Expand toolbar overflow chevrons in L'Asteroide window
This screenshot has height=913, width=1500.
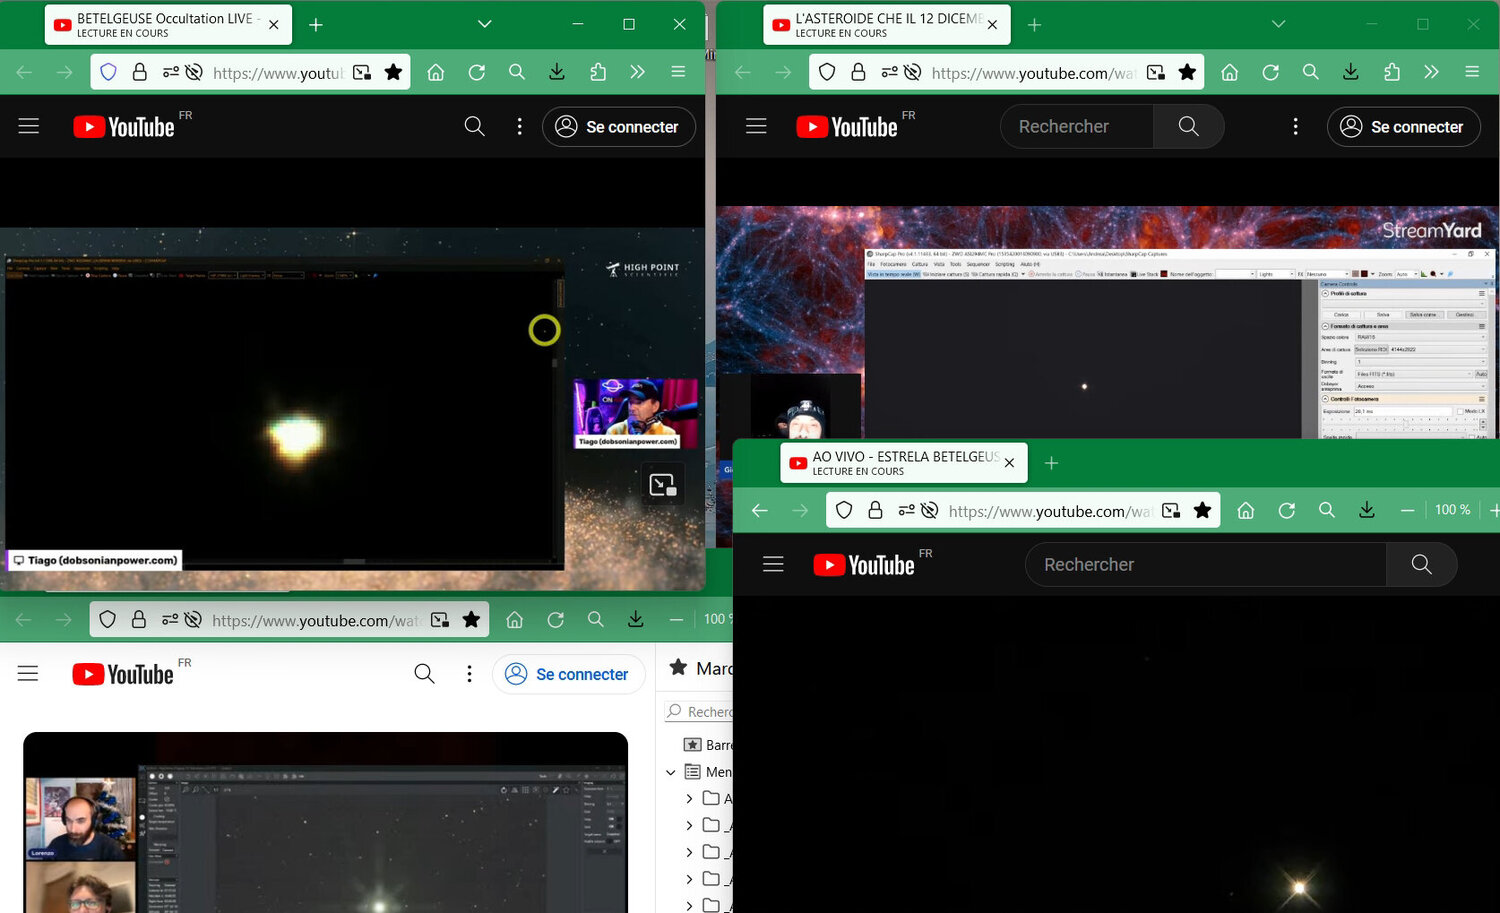(1432, 72)
